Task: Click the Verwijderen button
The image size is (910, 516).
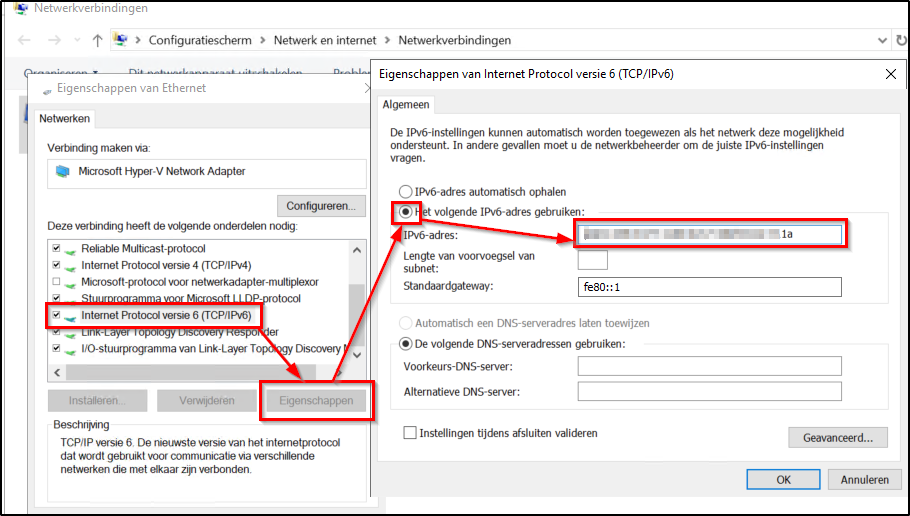Action: tap(207, 400)
